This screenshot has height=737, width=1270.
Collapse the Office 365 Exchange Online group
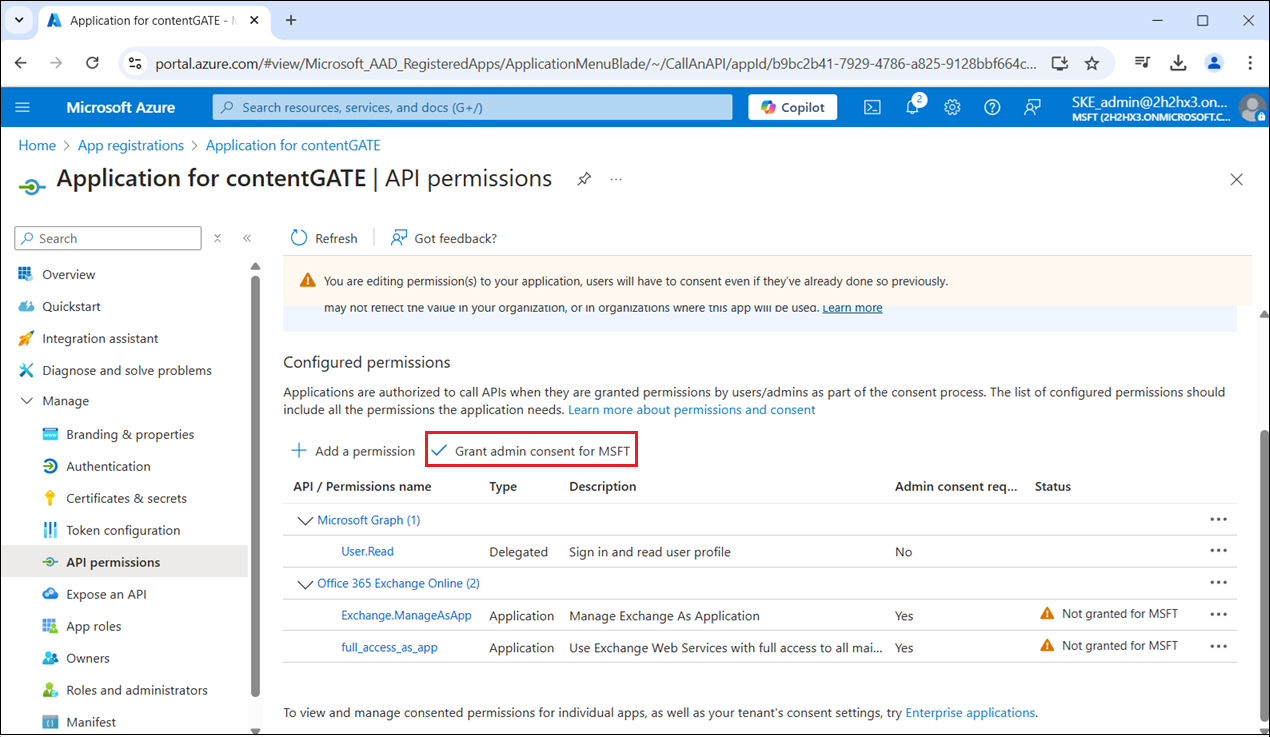coord(305,583)
